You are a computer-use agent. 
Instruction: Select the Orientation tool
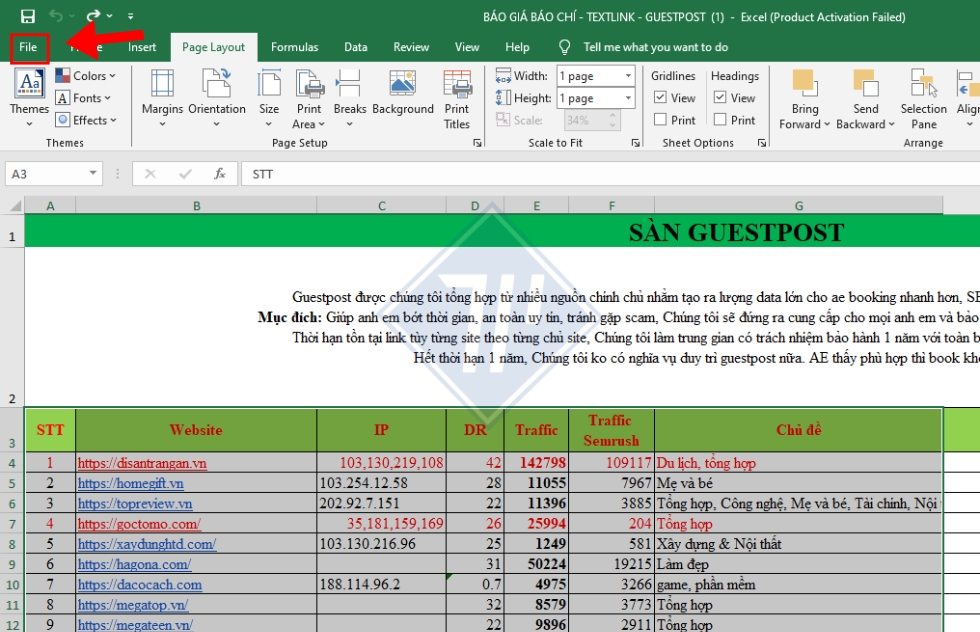(x=216, y=100)
